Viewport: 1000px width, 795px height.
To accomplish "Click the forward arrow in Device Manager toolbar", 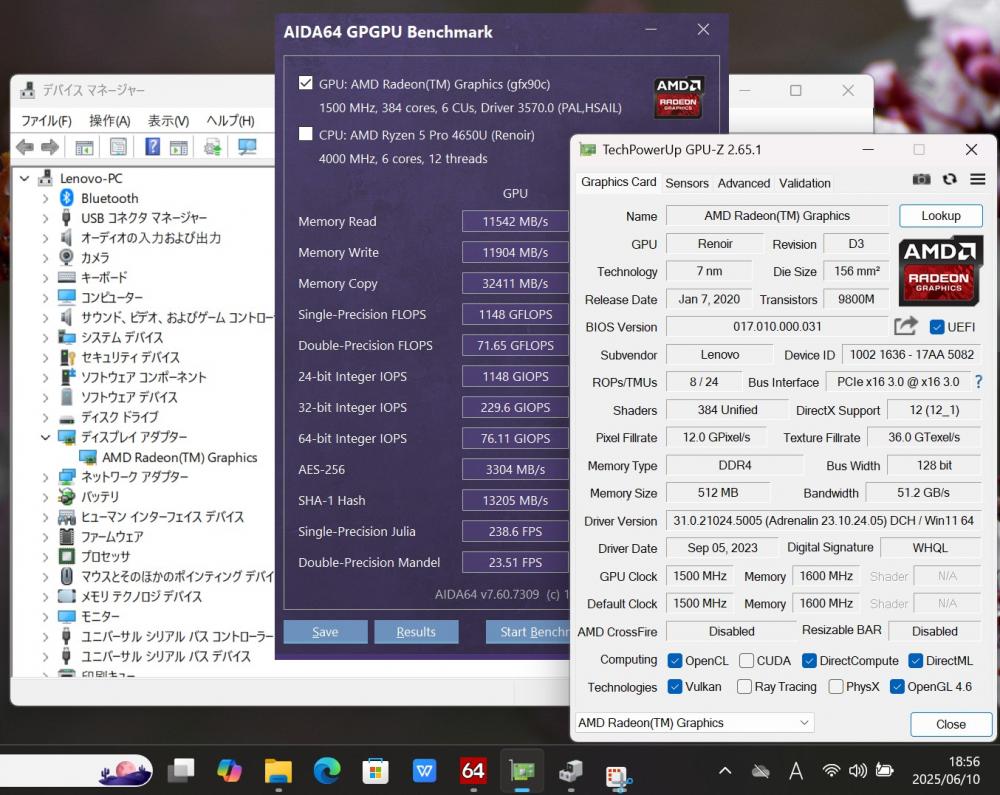I will tap(49, 147).
